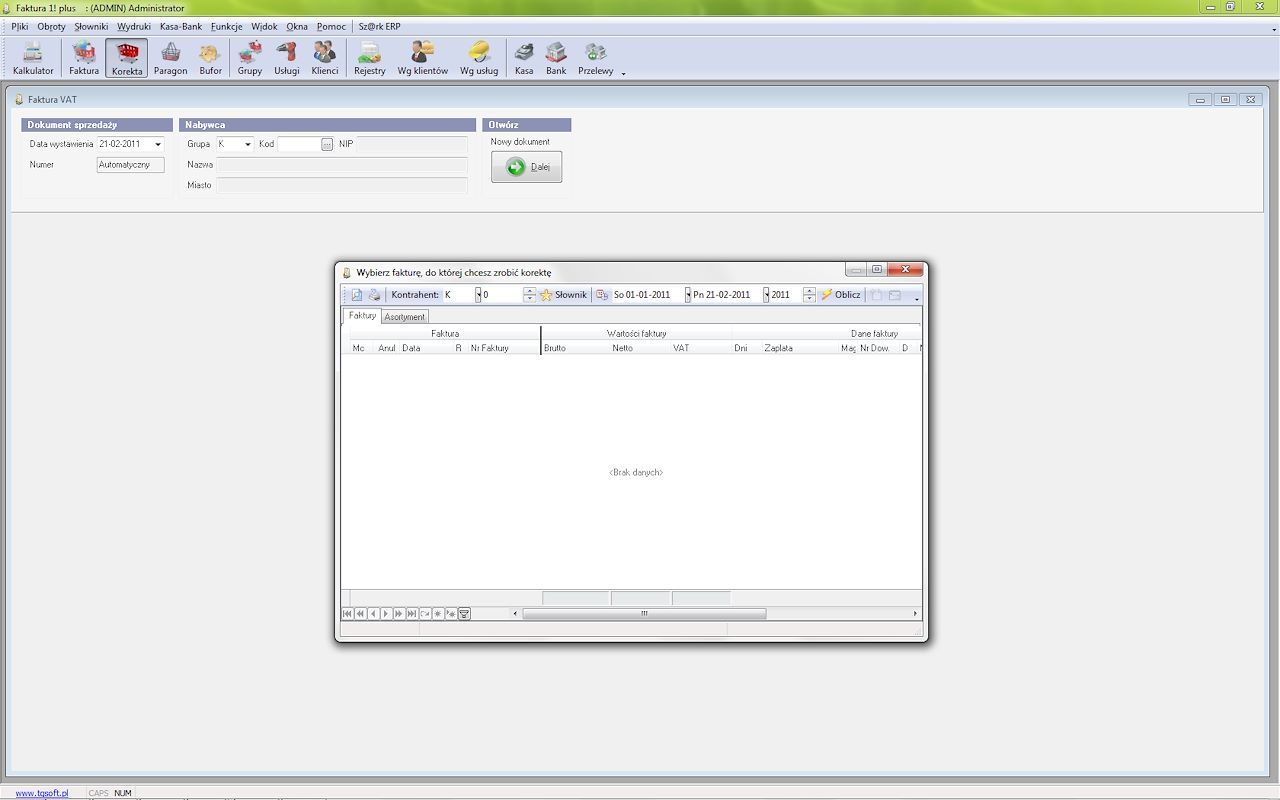The width and height of the screenshot is (1280, 800).
Task: Open the Pliki menu
Action: pos(20,27)
